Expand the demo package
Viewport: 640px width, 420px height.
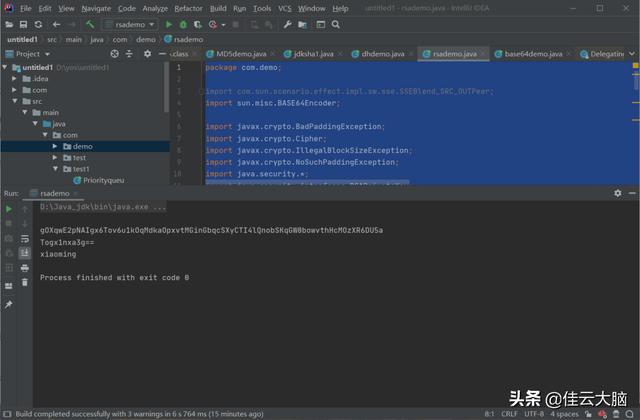pos(55,146)
